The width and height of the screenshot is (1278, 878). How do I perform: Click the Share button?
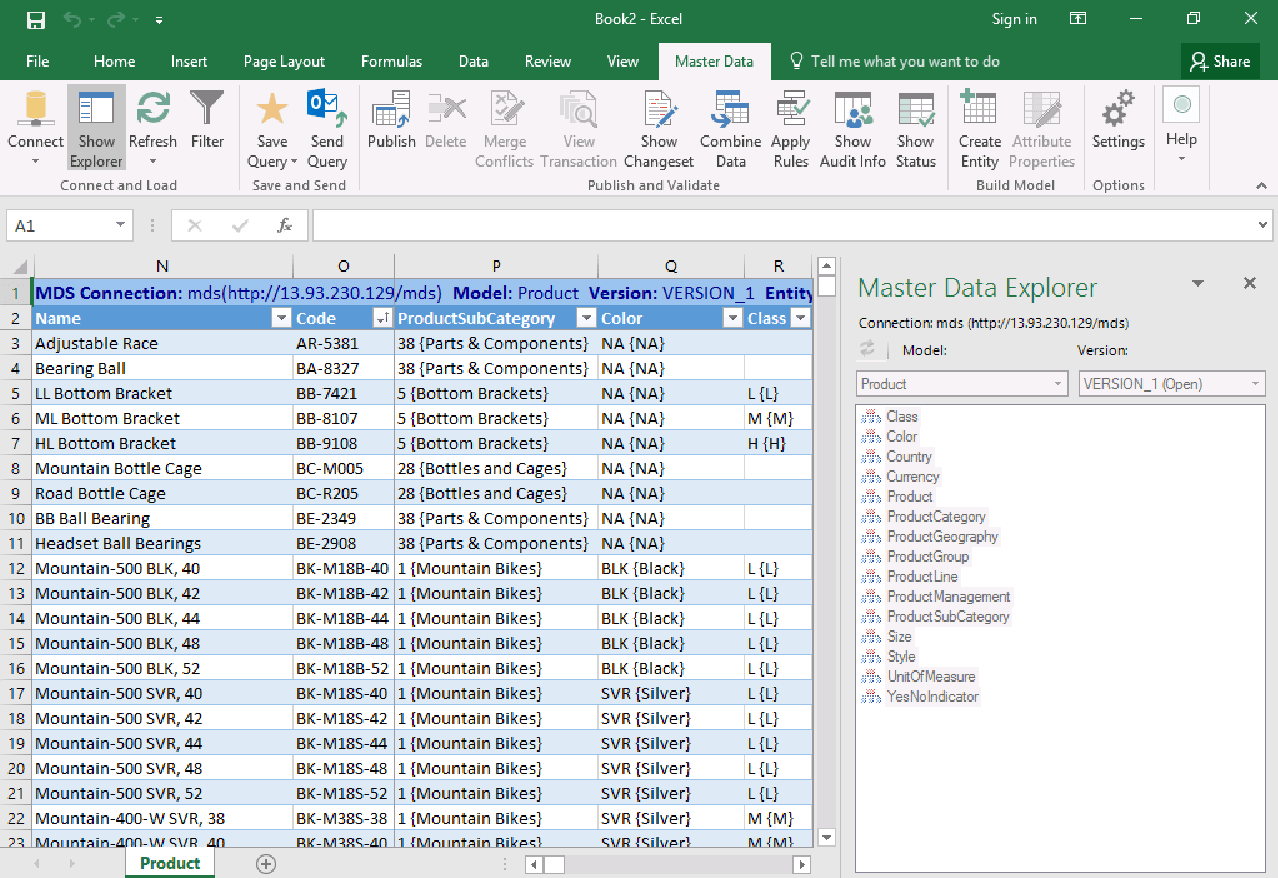[x=1220, y=61]
